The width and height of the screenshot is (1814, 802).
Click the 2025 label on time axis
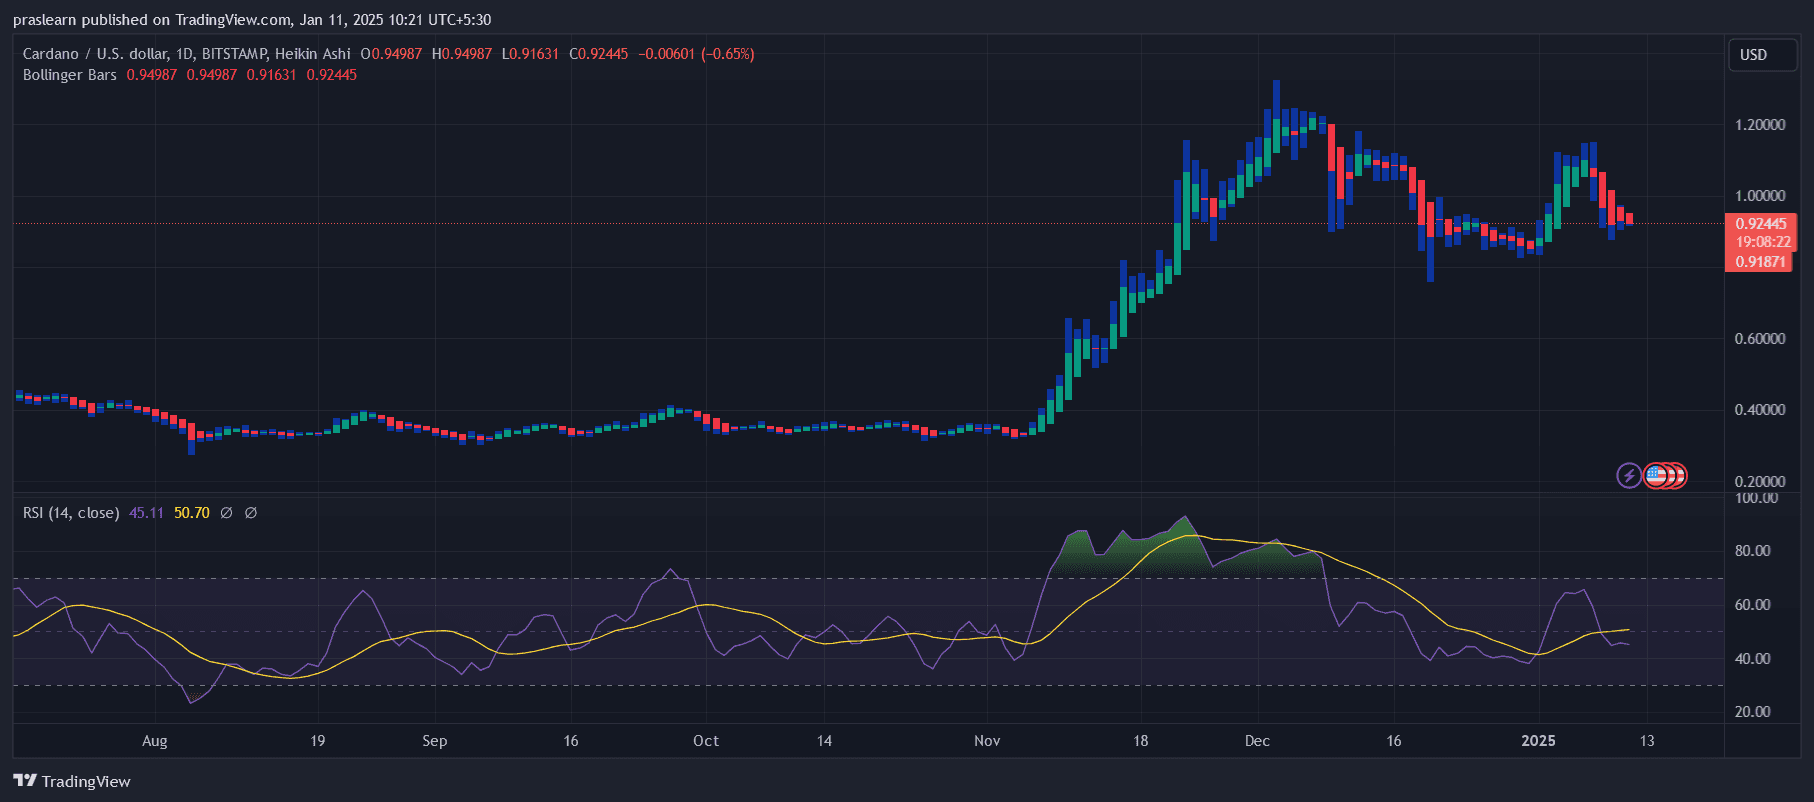[1538, 741]
